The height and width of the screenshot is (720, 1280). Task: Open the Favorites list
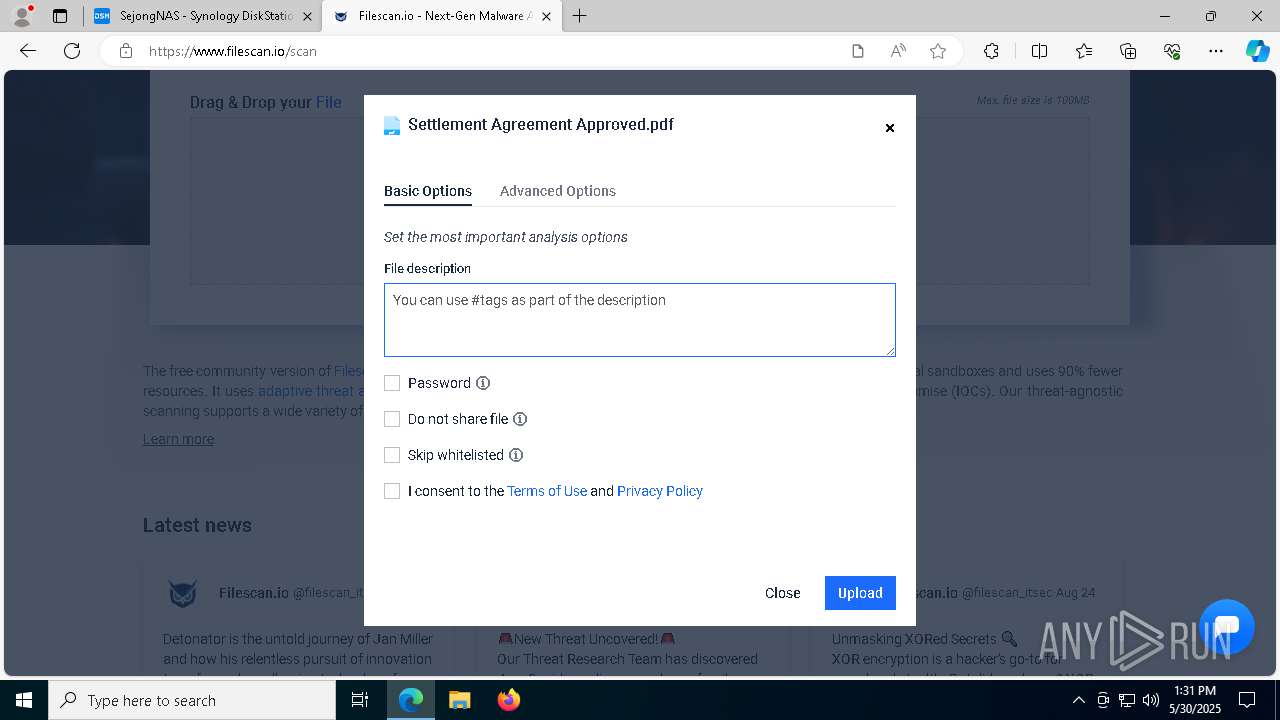(1084, 51)
